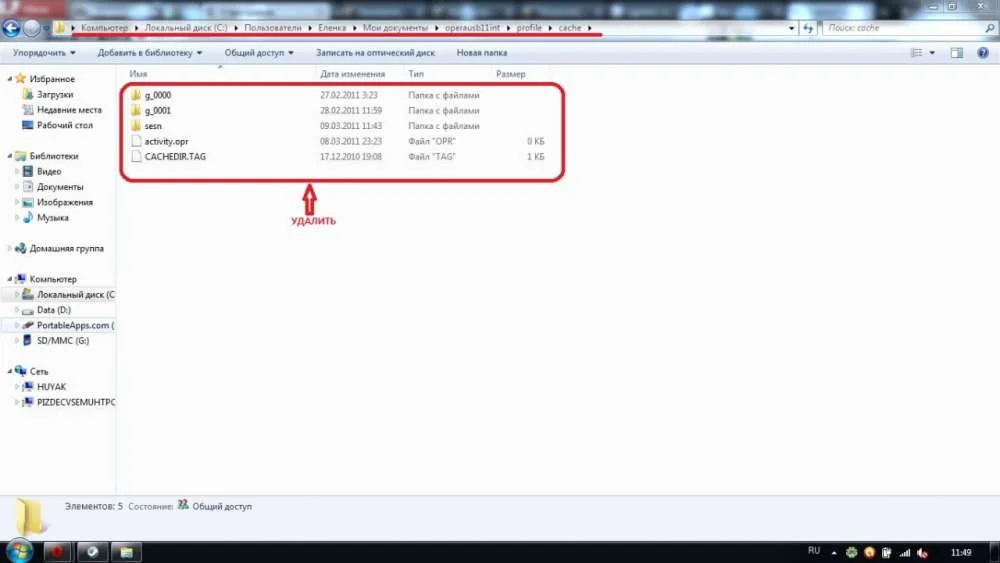
Task: Open the red taskbar application icon
Action: point(57,552)
